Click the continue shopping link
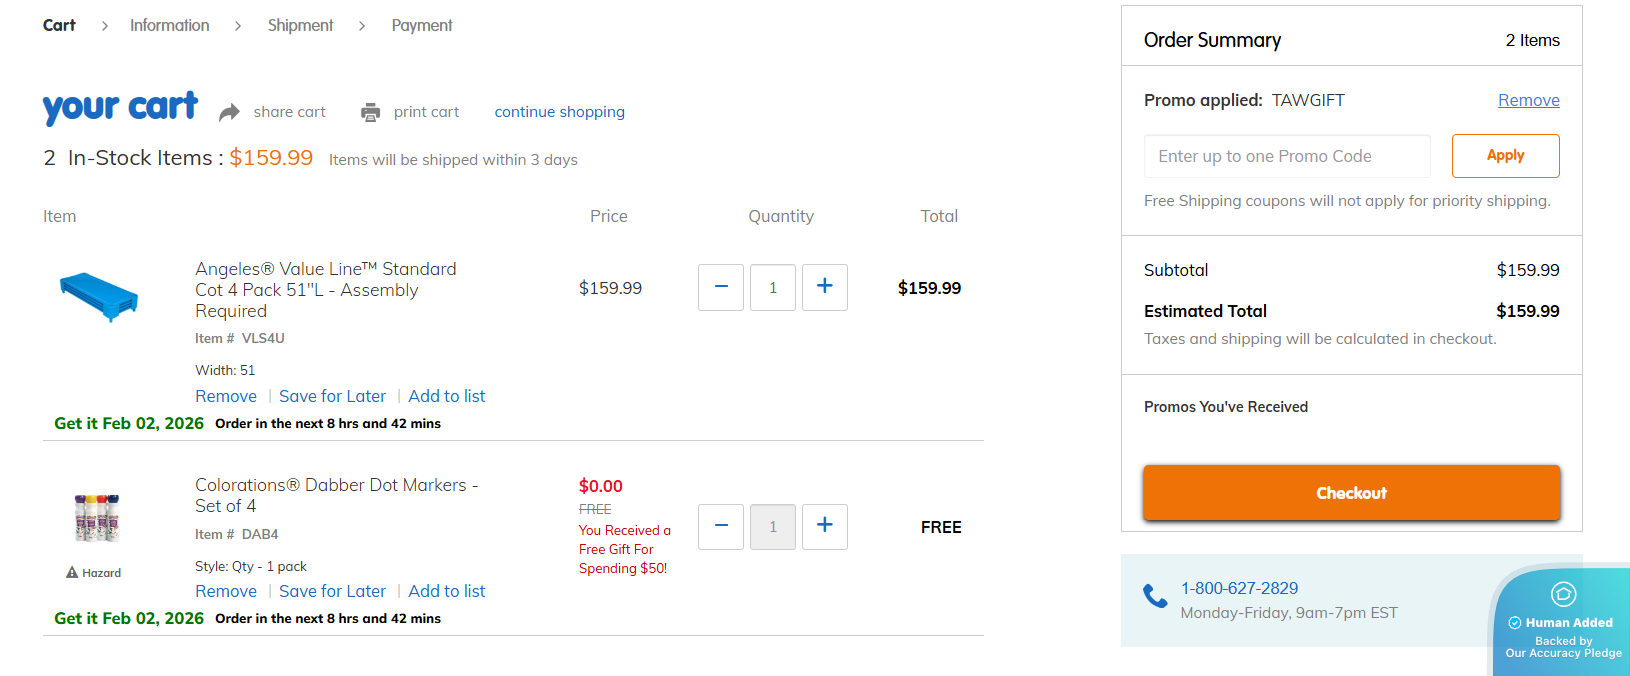The width and height of the screenshot is (1630, 676). pos(559,112)
